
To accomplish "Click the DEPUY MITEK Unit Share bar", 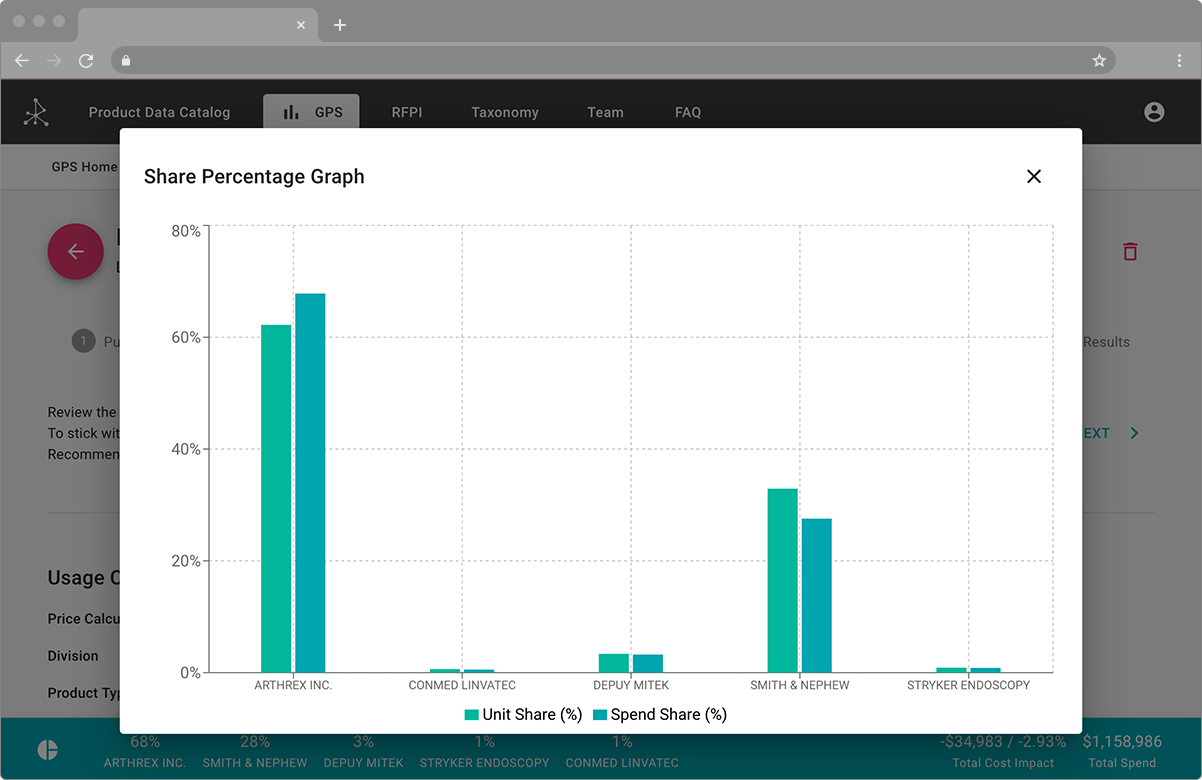I will (614, 663).
